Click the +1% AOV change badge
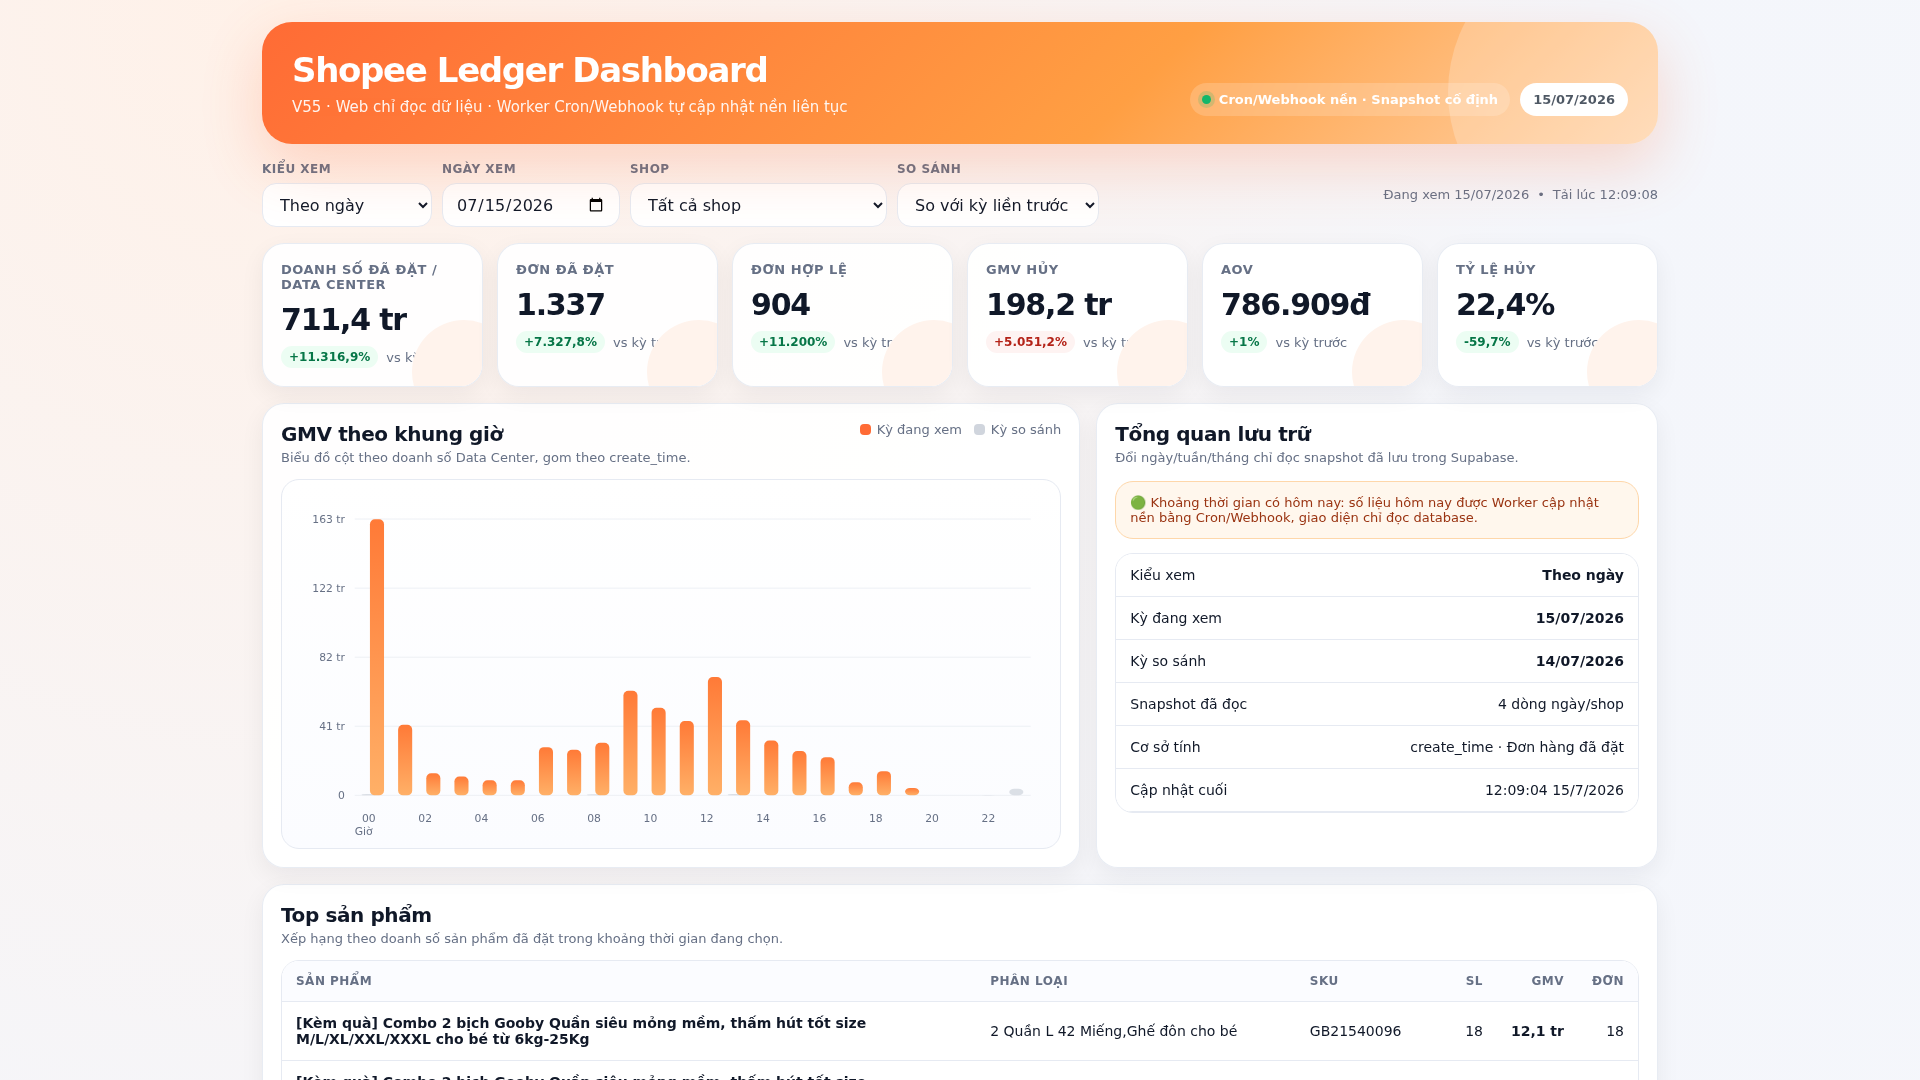The image size is (1920, 1080). click(1244, 342)
